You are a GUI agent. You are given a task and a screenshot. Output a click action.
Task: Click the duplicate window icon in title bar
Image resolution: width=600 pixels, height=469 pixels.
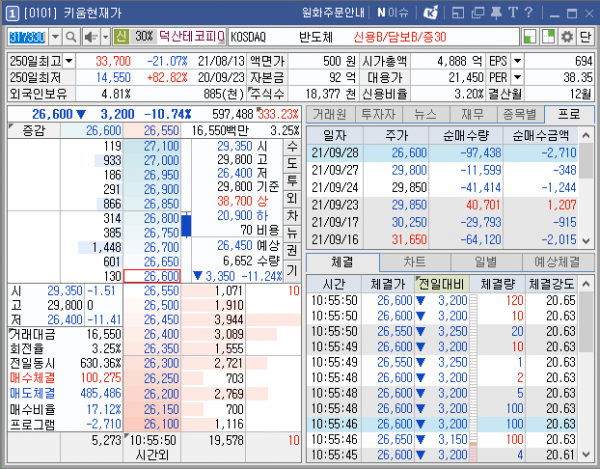pos(477,13)
